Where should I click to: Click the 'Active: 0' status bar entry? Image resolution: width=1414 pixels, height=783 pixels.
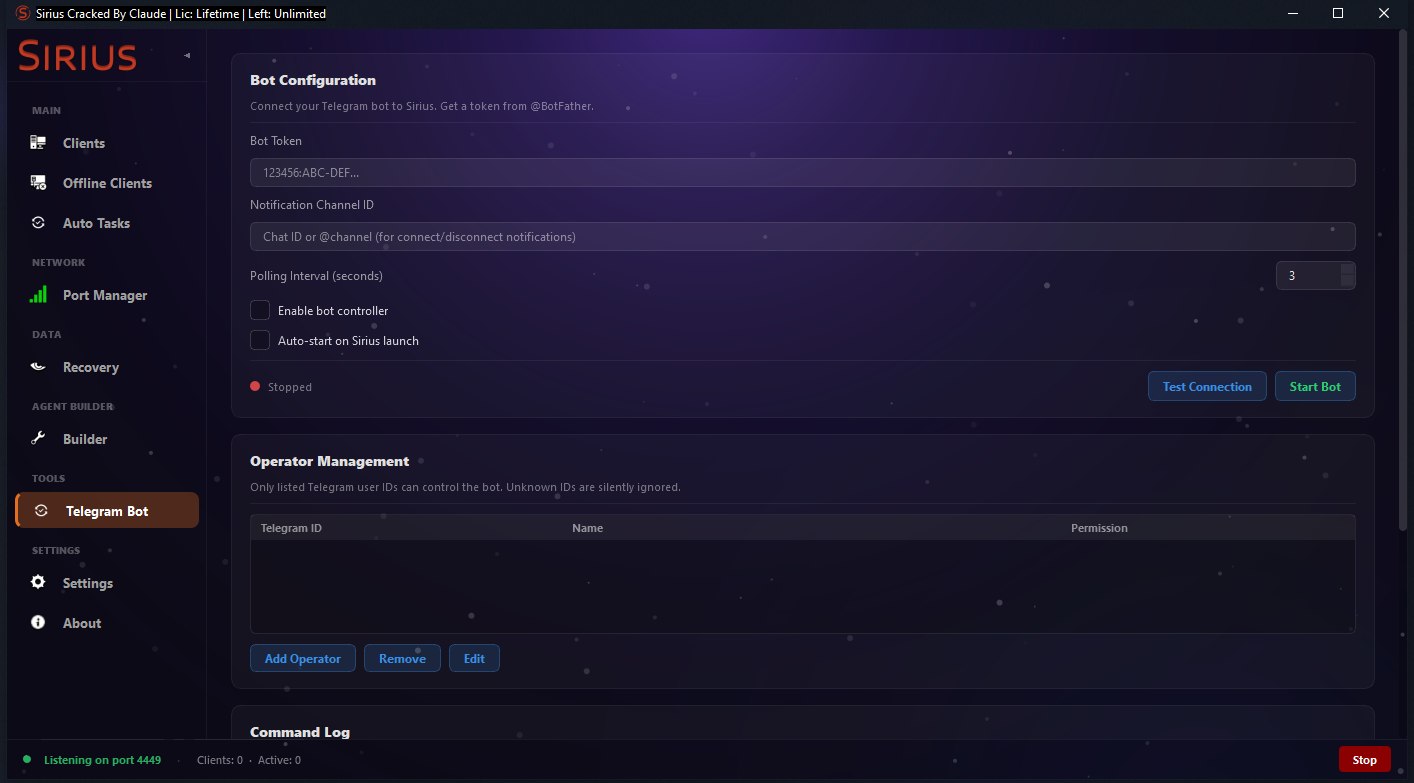tap(278, 760)
